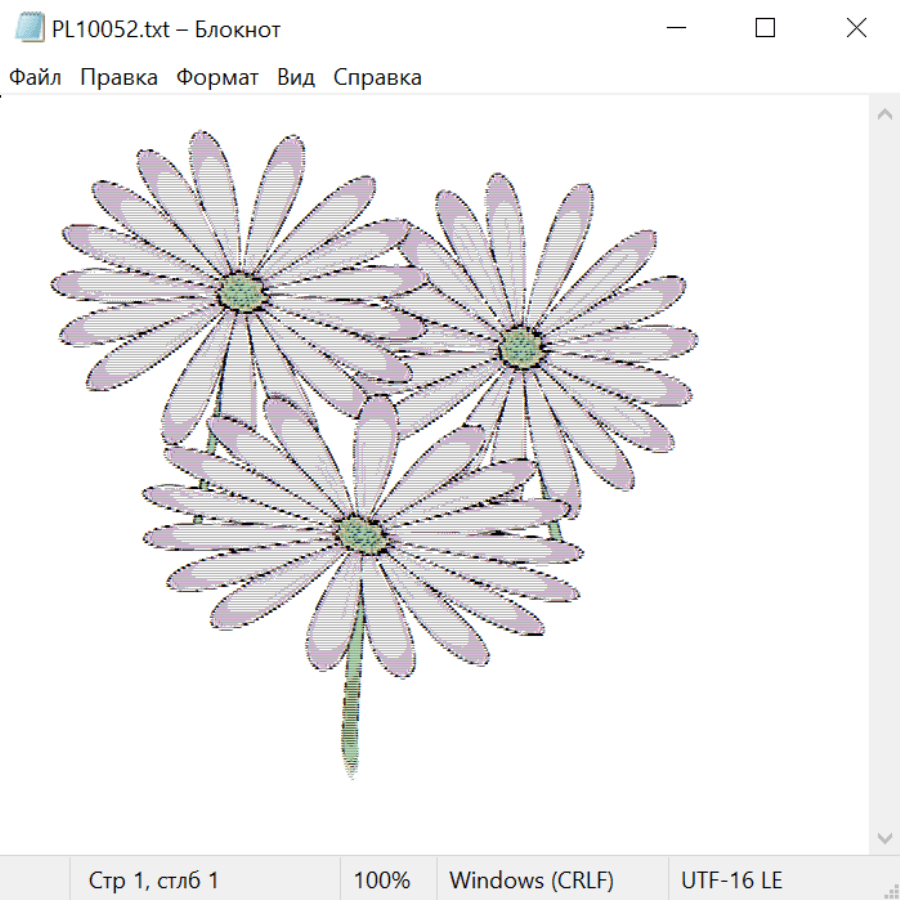Open the Вид menu
Image resolution: width=900 pixels, height=900 pixels.
(x=296, y=77)
